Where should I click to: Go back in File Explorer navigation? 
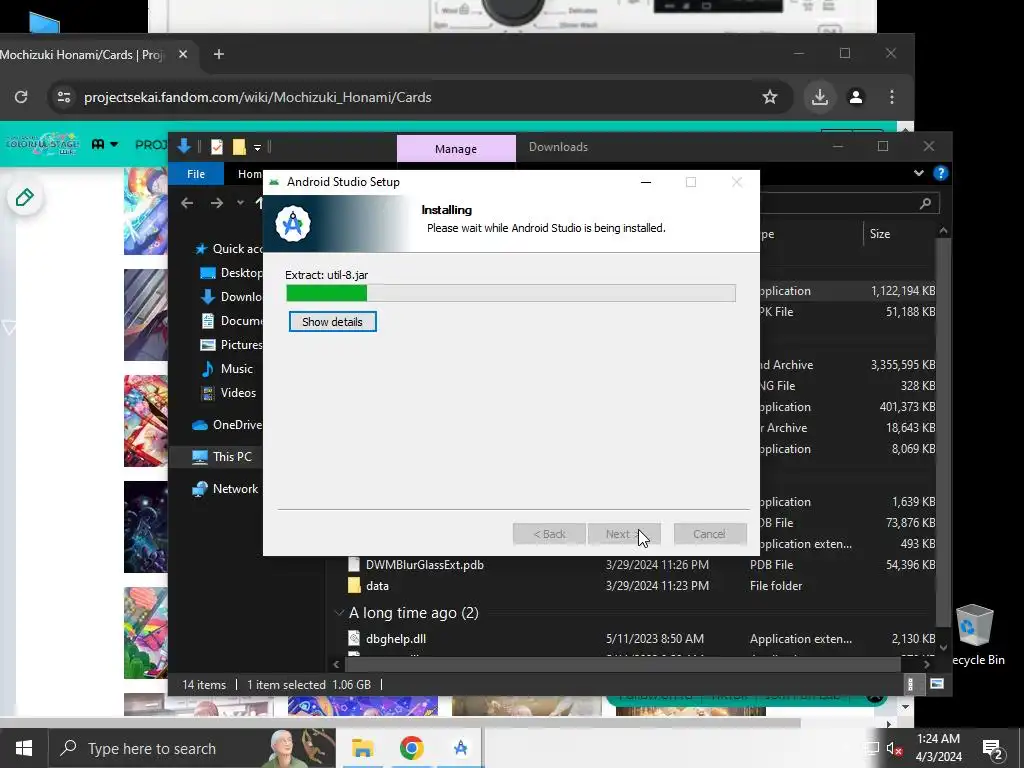187,203
